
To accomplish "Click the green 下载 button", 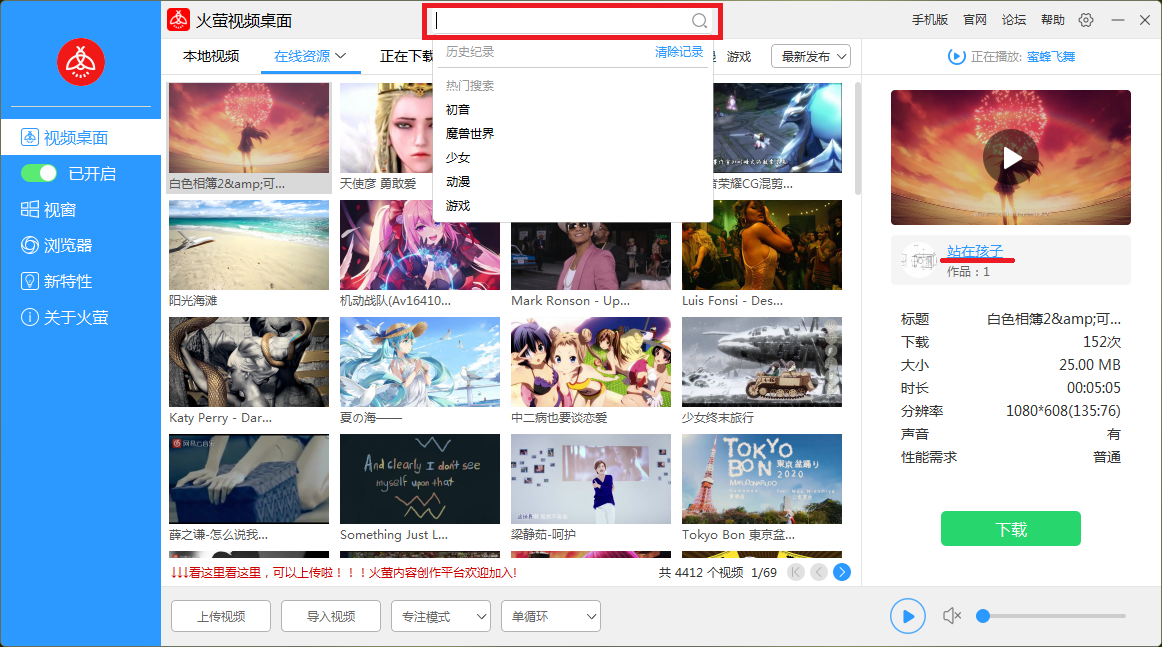I will (1010, 529).
